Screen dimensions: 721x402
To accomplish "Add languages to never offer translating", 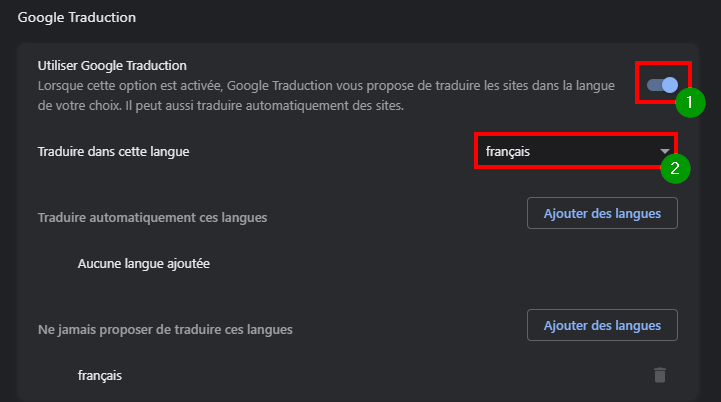I will pyautogui.click(x=602, y=326).
